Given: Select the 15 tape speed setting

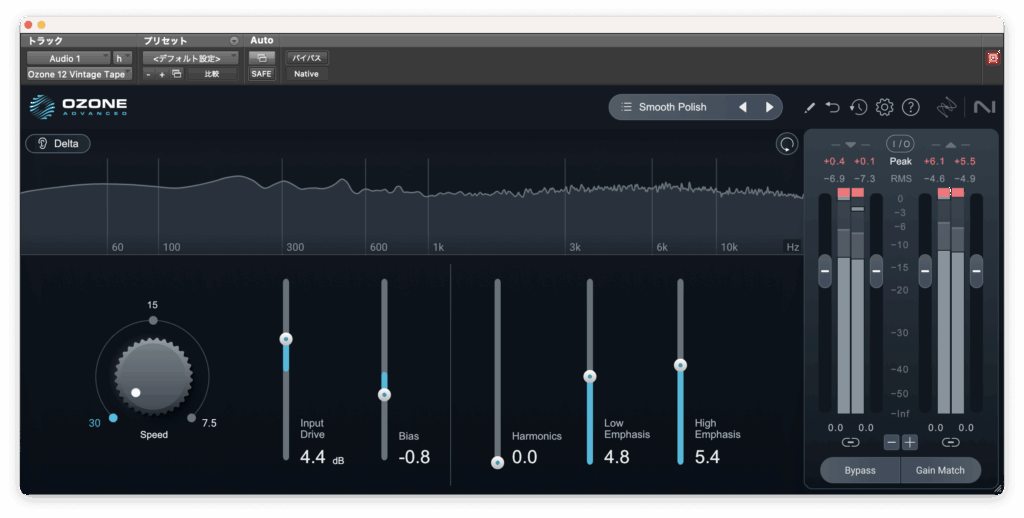Looking at the screenshot, I should coord(152,320).
